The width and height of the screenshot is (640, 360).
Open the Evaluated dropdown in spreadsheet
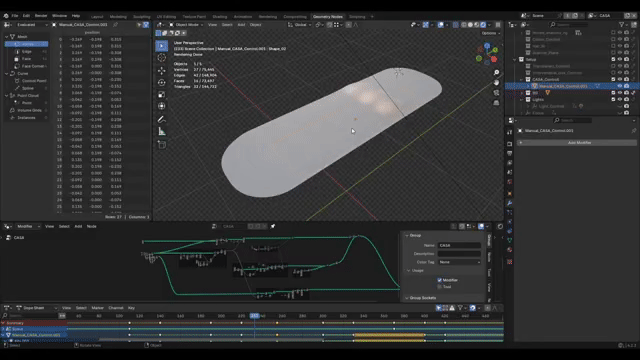pos(32,25)
